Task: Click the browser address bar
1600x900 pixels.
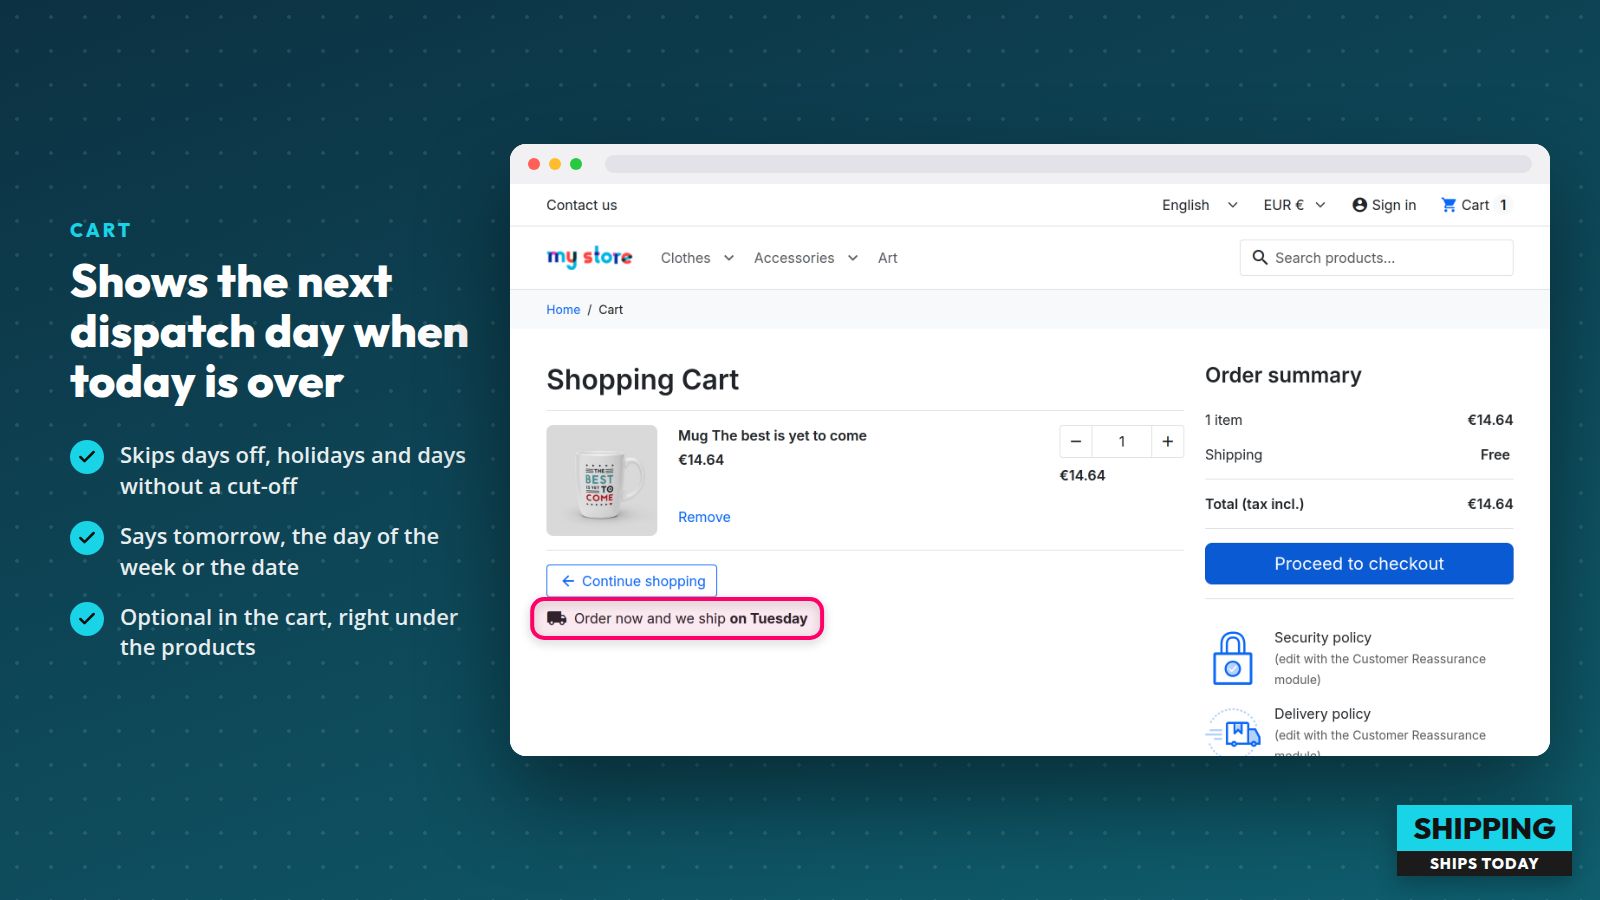Action: (x=1068, y=164)
